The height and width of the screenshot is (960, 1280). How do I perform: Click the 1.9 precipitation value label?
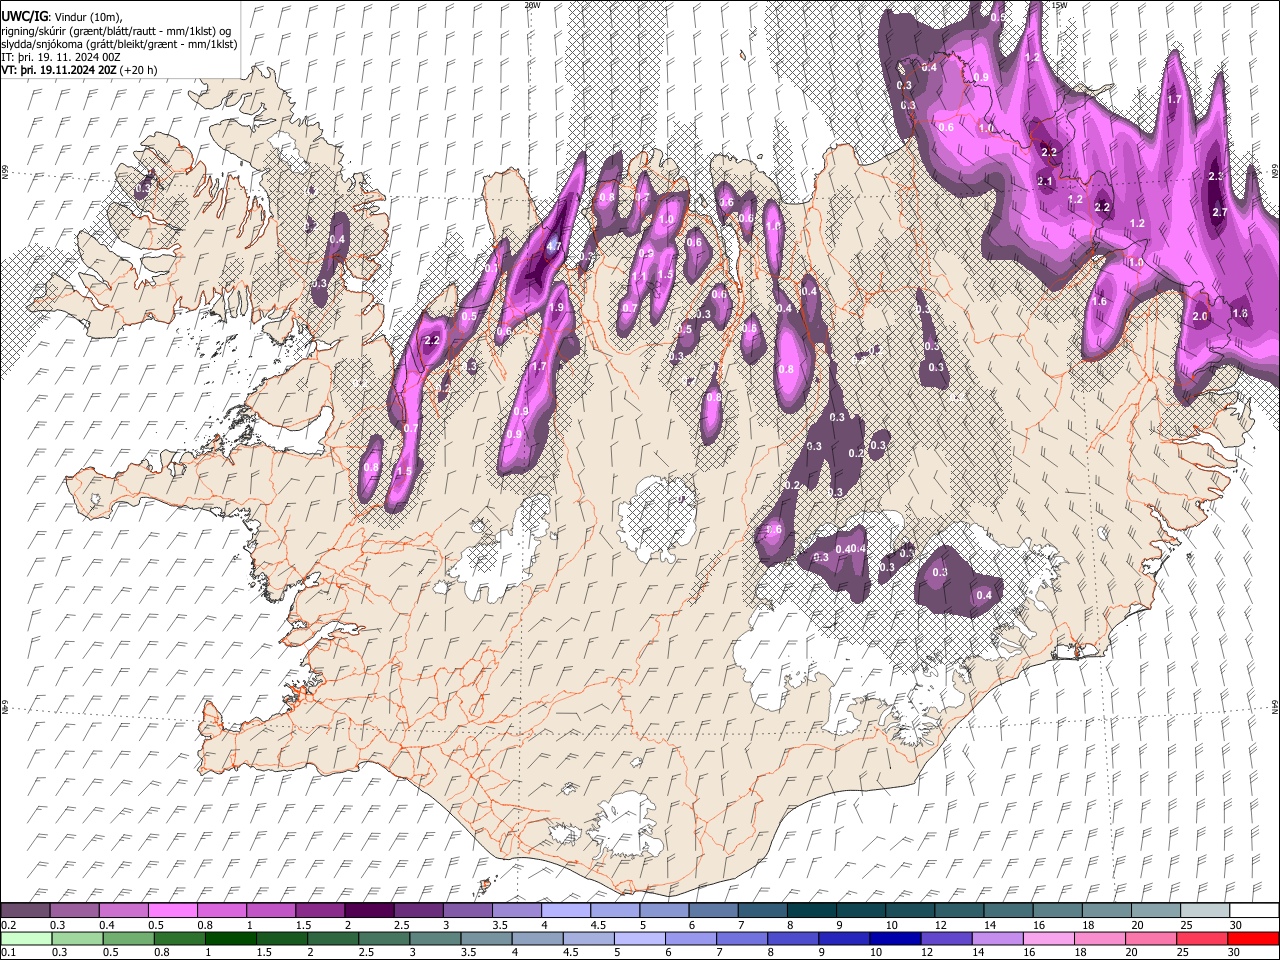point(557,307)
